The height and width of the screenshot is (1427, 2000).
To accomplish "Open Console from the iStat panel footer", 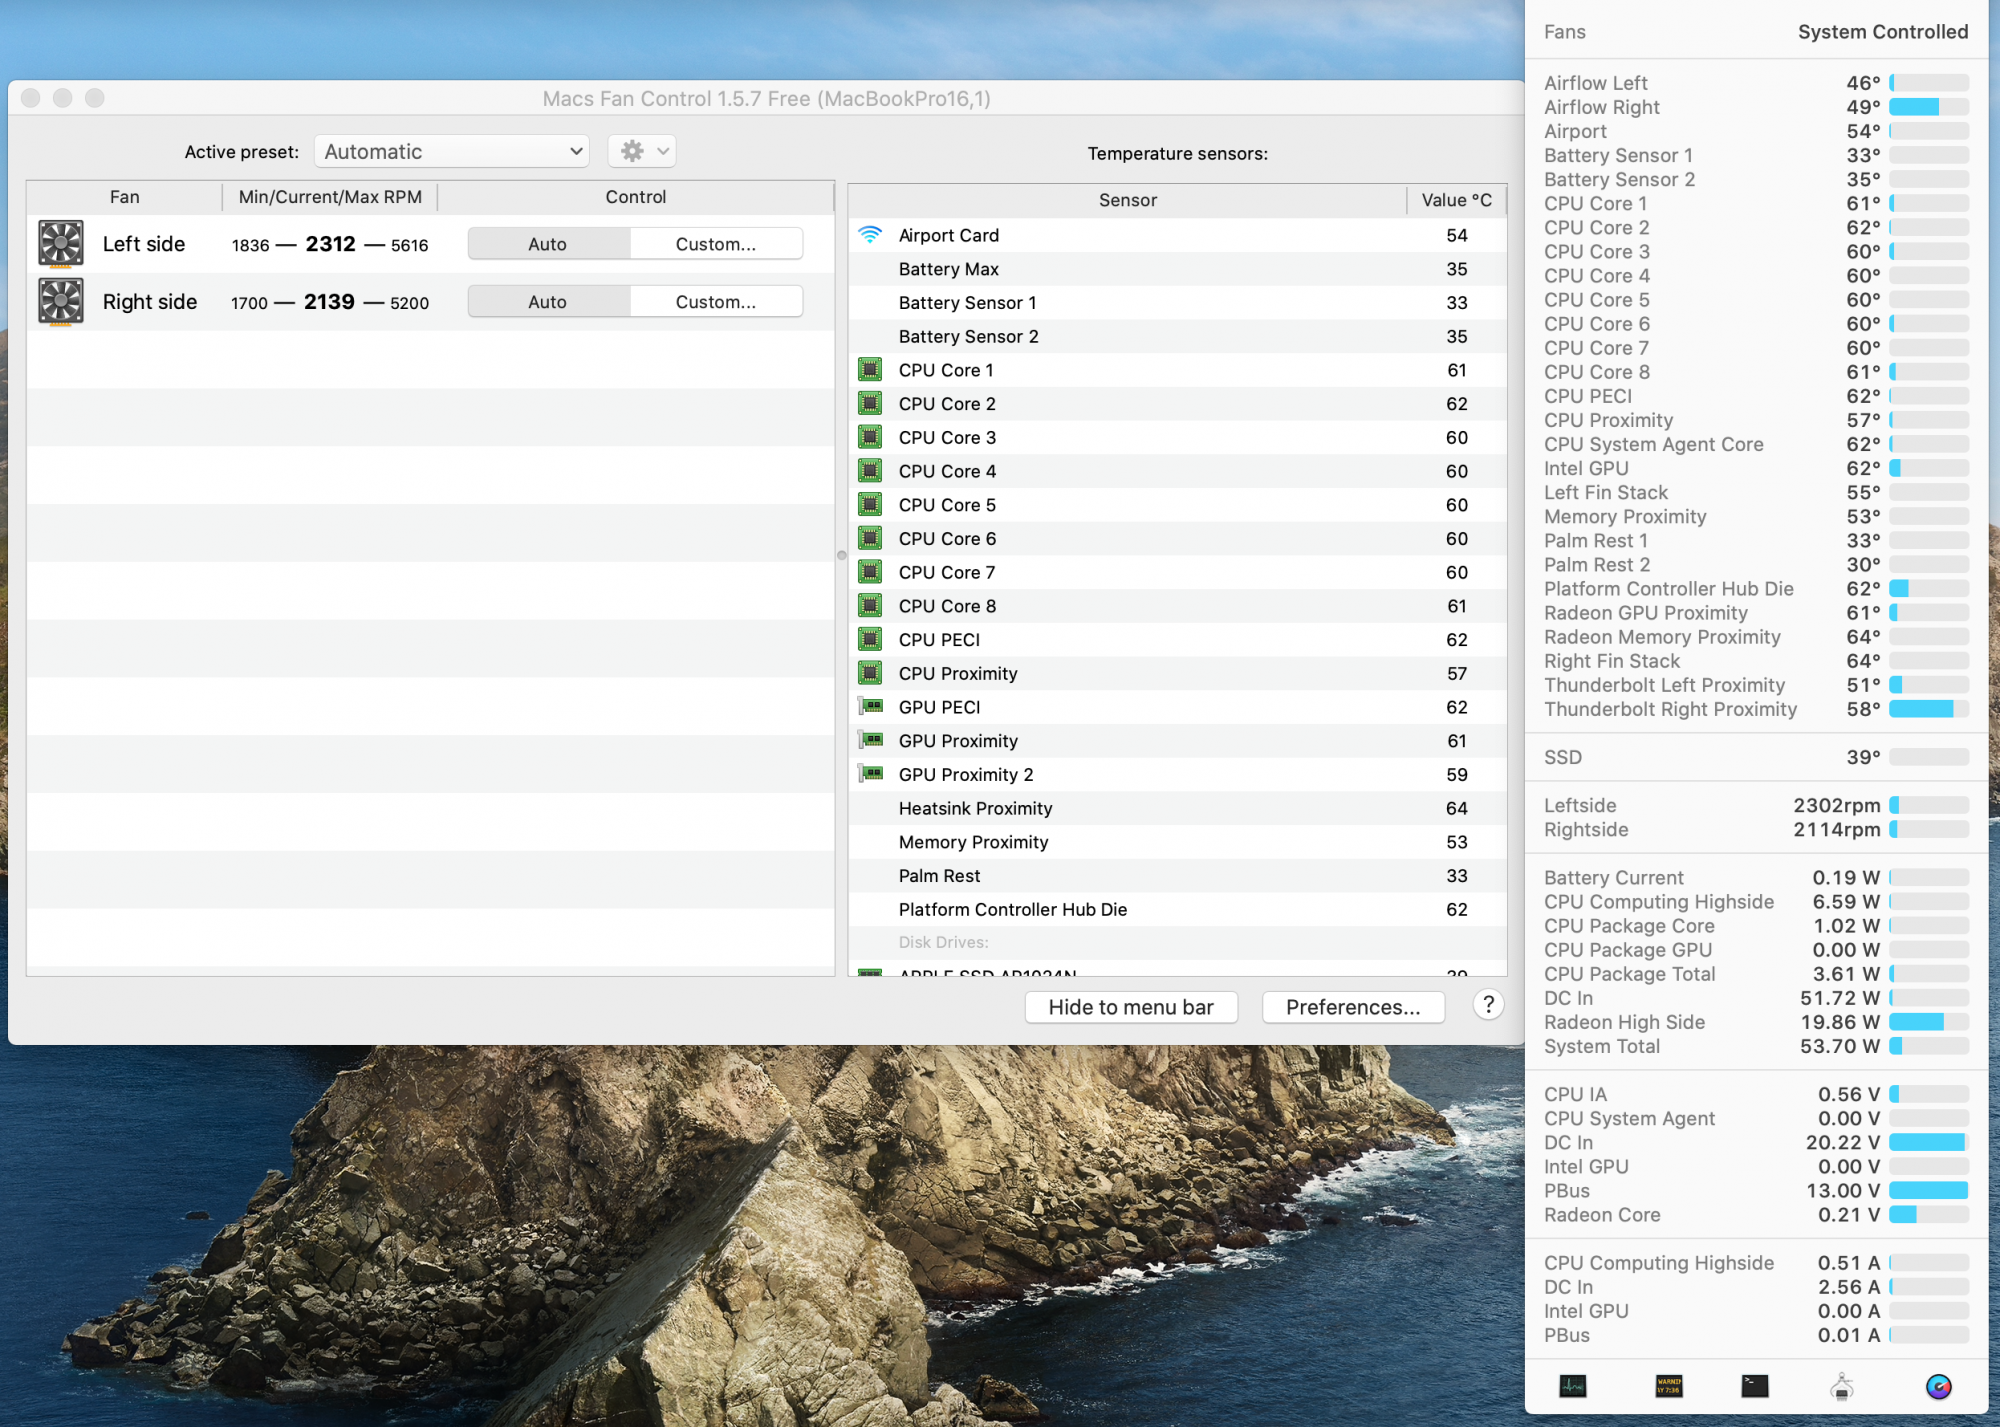I will tap(1669, 1386).
